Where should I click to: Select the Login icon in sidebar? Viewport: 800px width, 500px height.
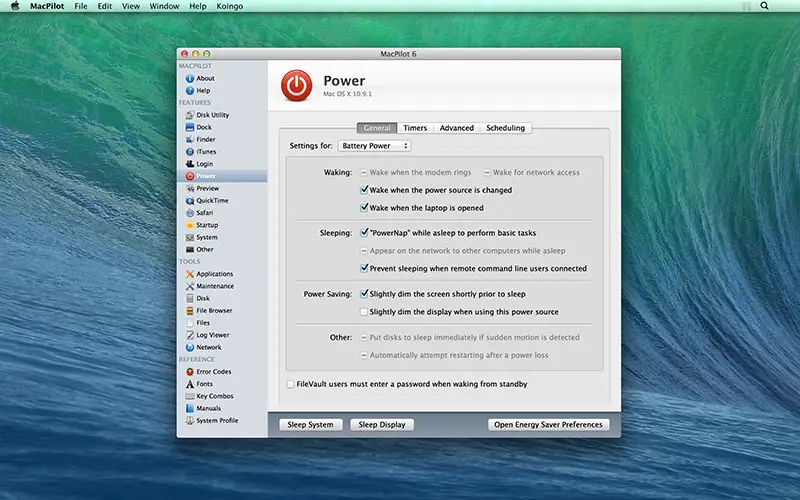point(190,164)
